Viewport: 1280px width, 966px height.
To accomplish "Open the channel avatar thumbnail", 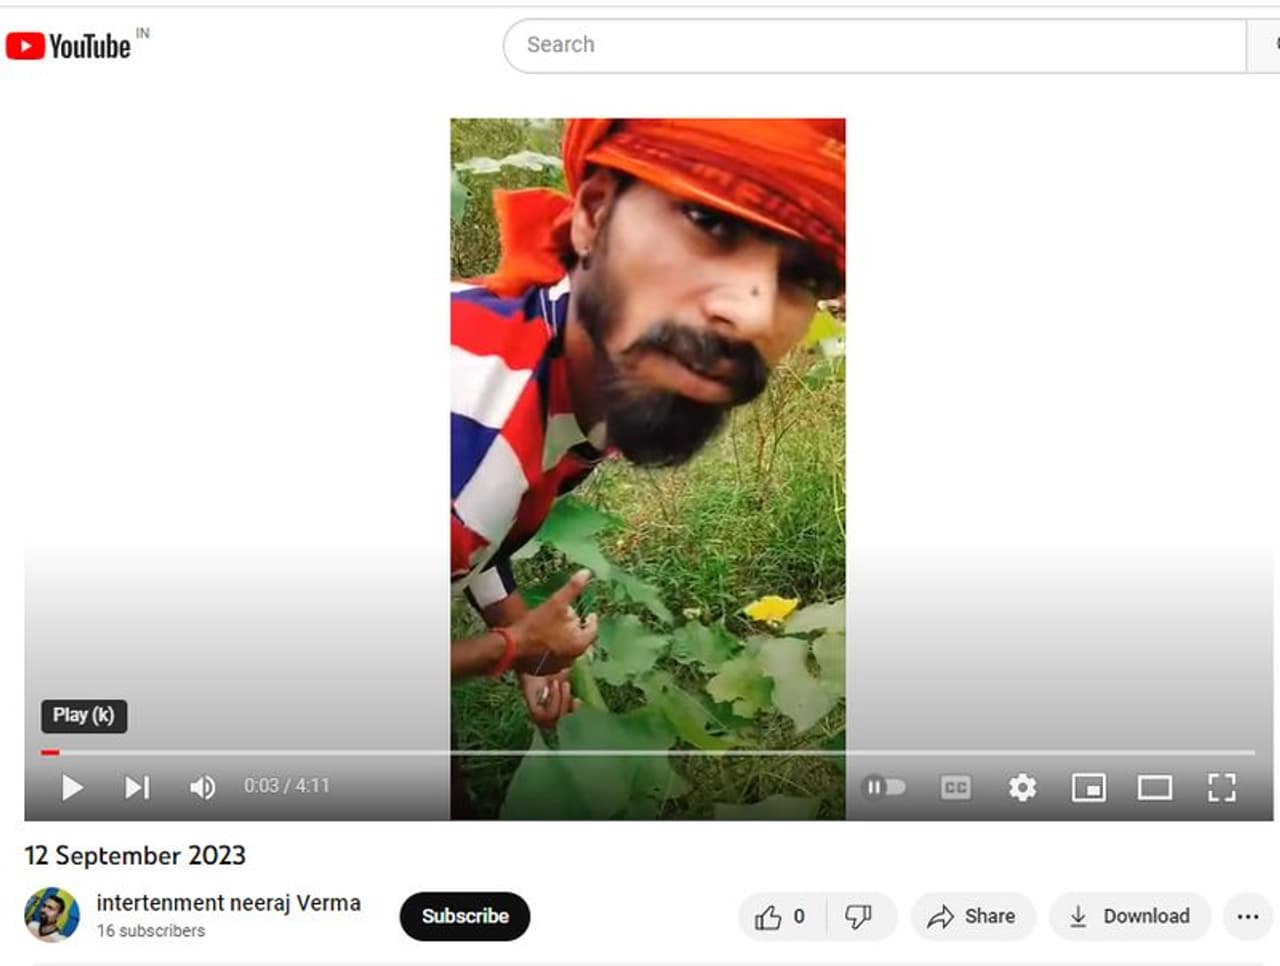I will (52, 915).
